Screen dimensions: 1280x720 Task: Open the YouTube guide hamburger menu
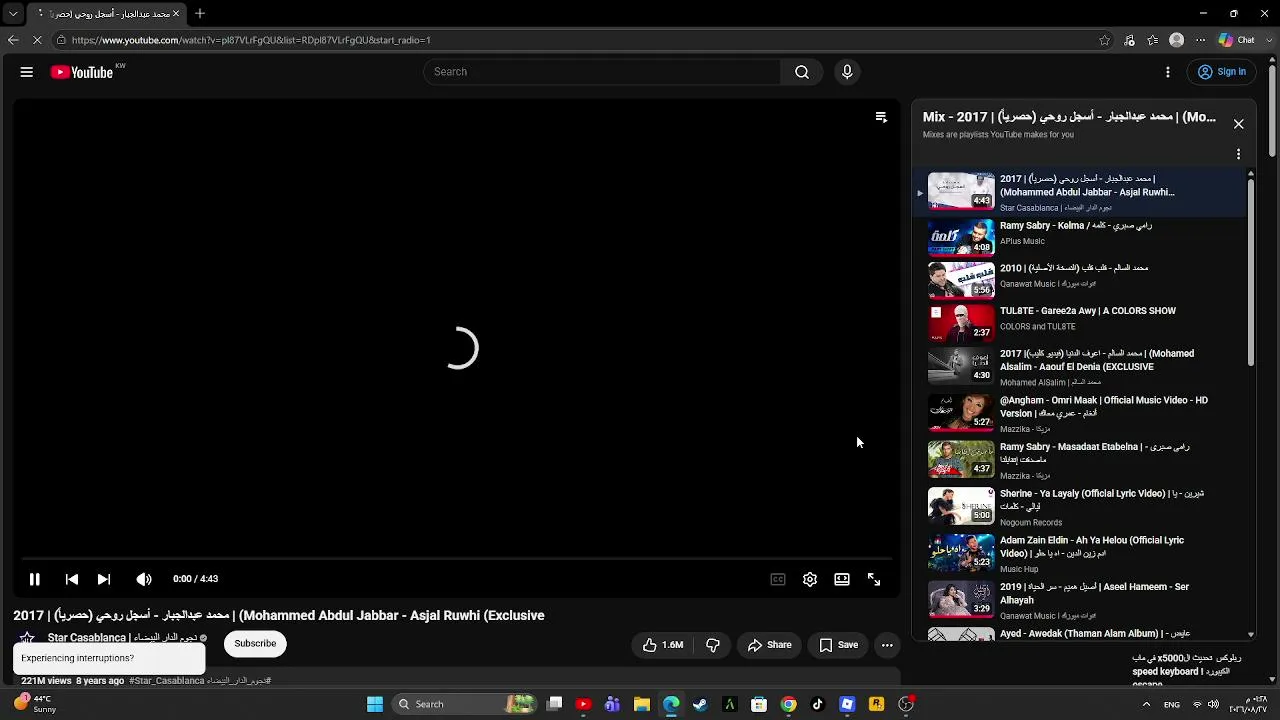(x=27, y=72)
